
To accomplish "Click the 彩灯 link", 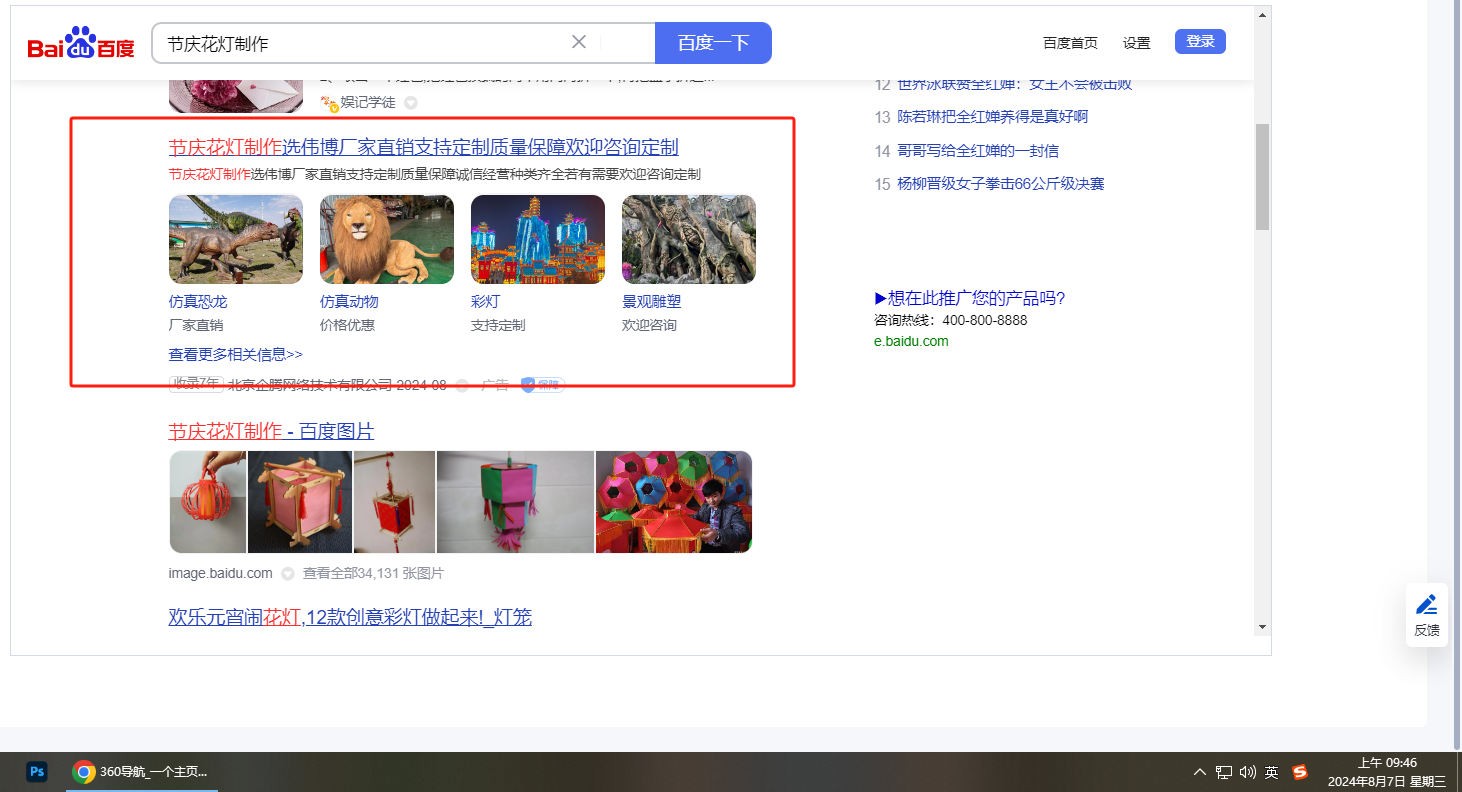I will pyautogui.click(x=485, y=302).
